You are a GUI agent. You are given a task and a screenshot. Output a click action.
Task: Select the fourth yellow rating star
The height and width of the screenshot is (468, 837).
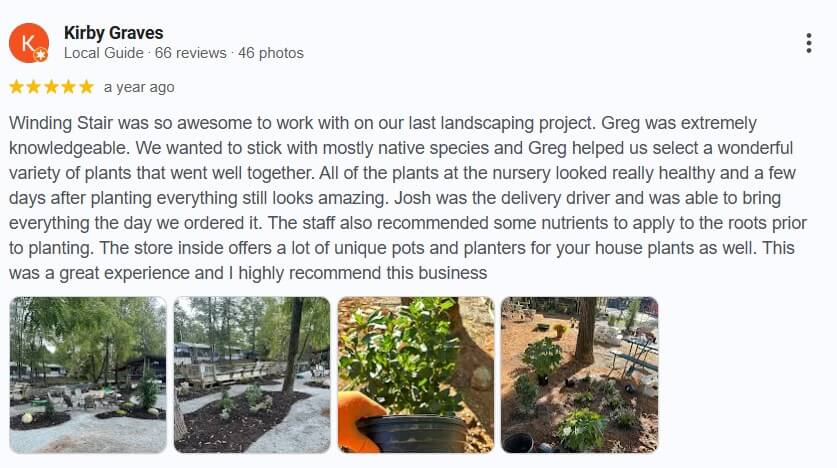click(69, 87)
